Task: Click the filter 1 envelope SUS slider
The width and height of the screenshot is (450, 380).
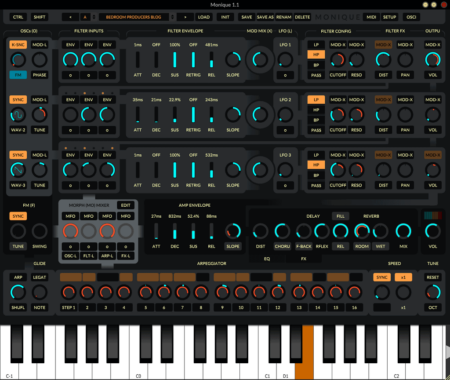Action: (175, 60)
